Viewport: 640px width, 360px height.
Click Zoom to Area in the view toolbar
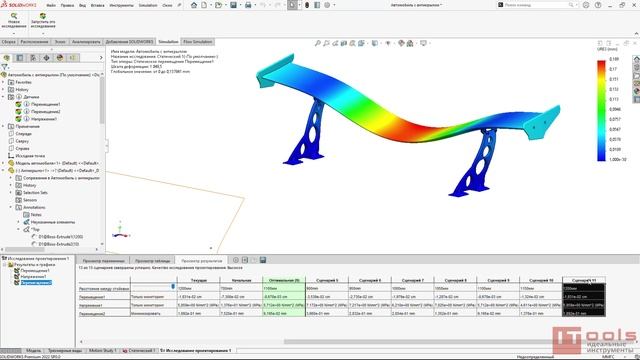326,43
